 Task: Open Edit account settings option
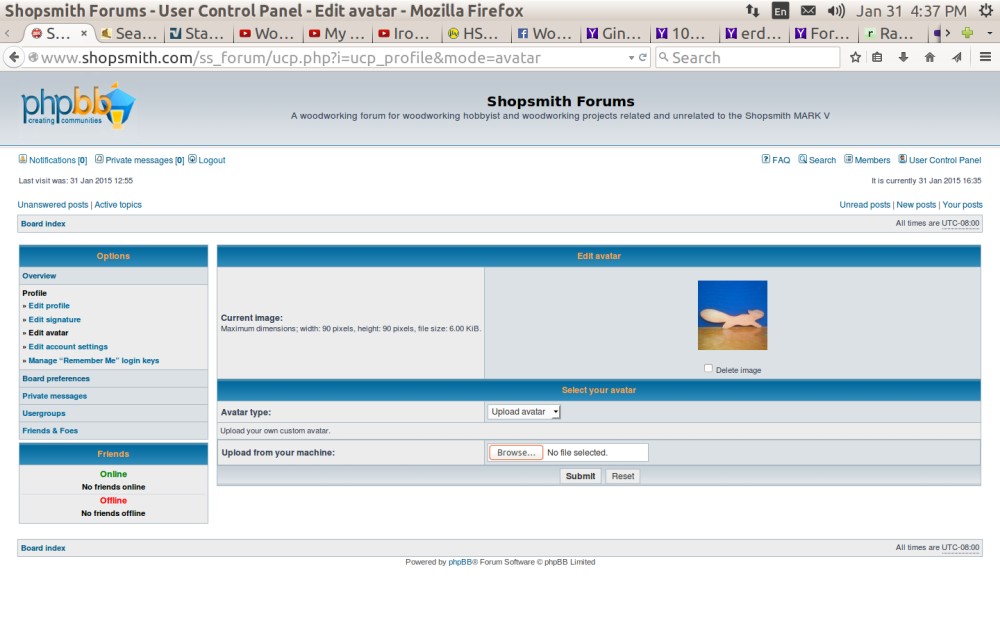pyautogui.click(x=68, y=347)
